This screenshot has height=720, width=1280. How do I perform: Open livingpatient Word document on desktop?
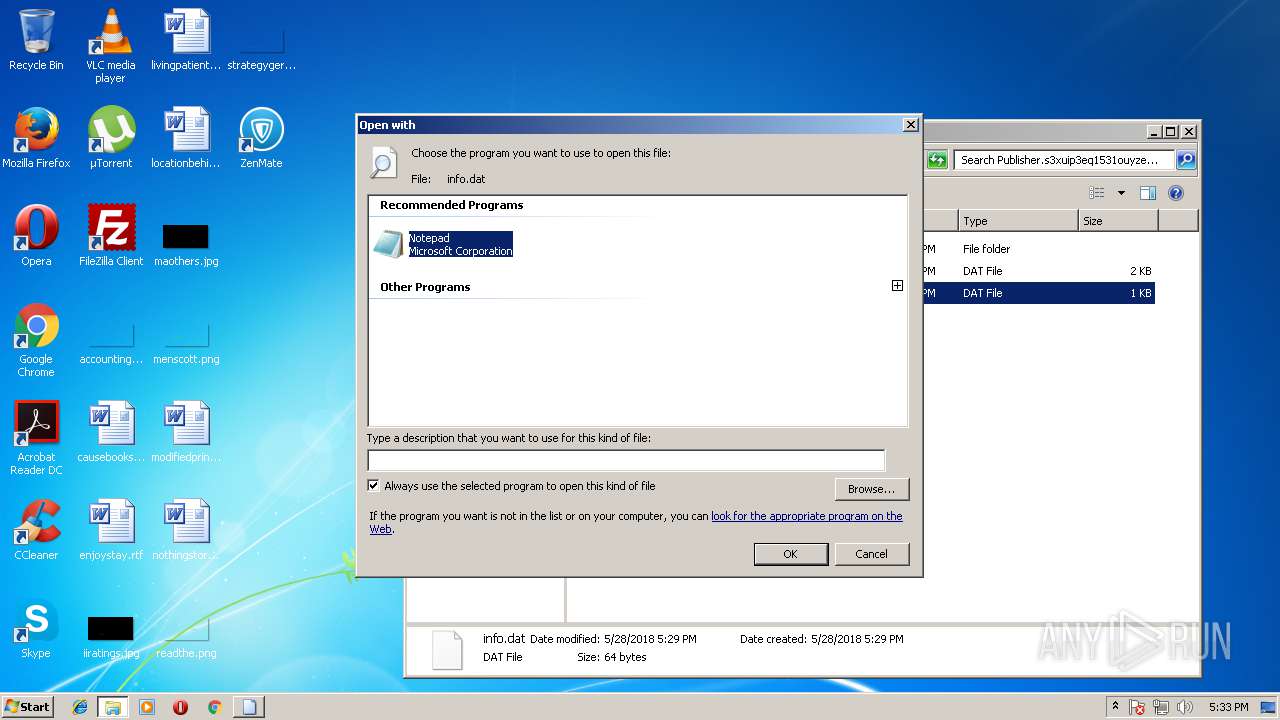[186, 40]
